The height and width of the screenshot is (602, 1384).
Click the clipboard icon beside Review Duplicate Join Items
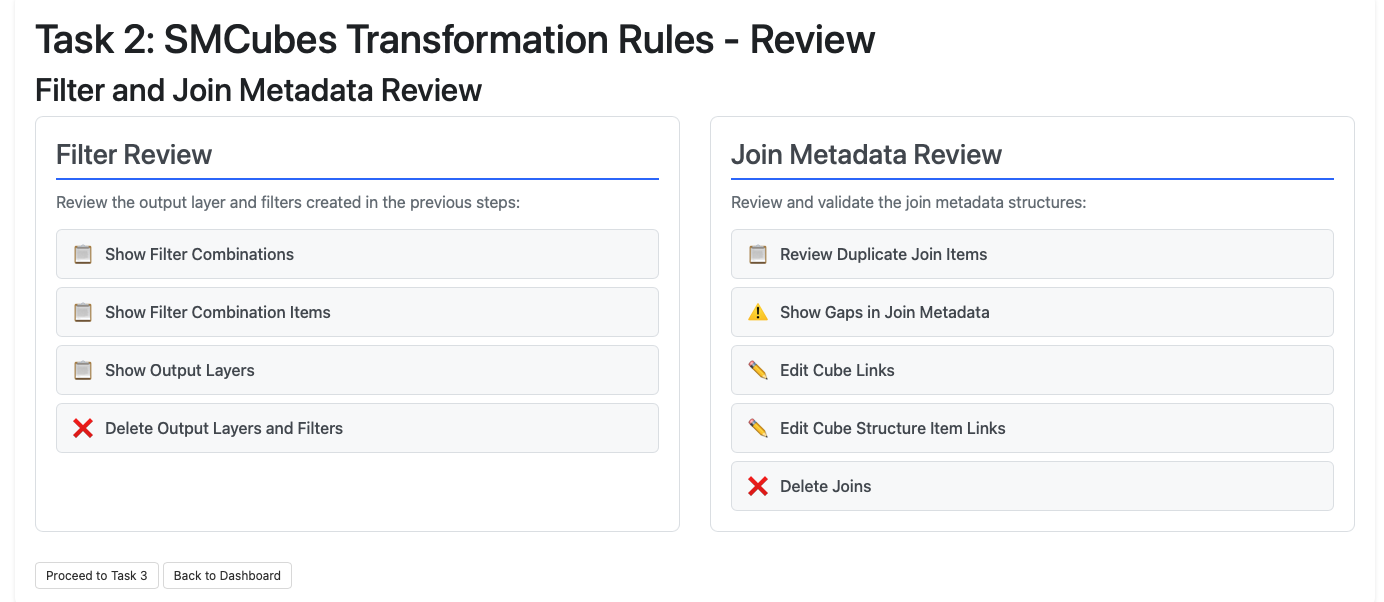tap(758, 254)
